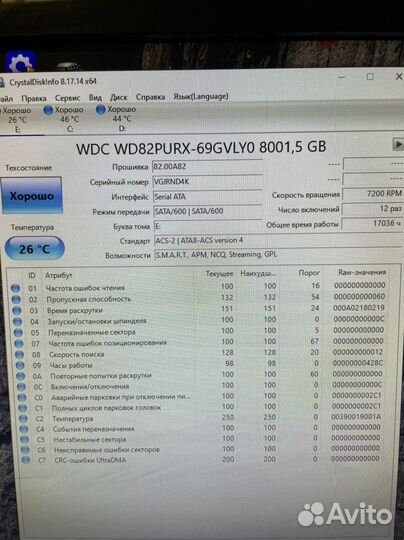Screen dimensions: 404x540
Task: Click status icon for attribute 02
Action: [x=16, y=300]
